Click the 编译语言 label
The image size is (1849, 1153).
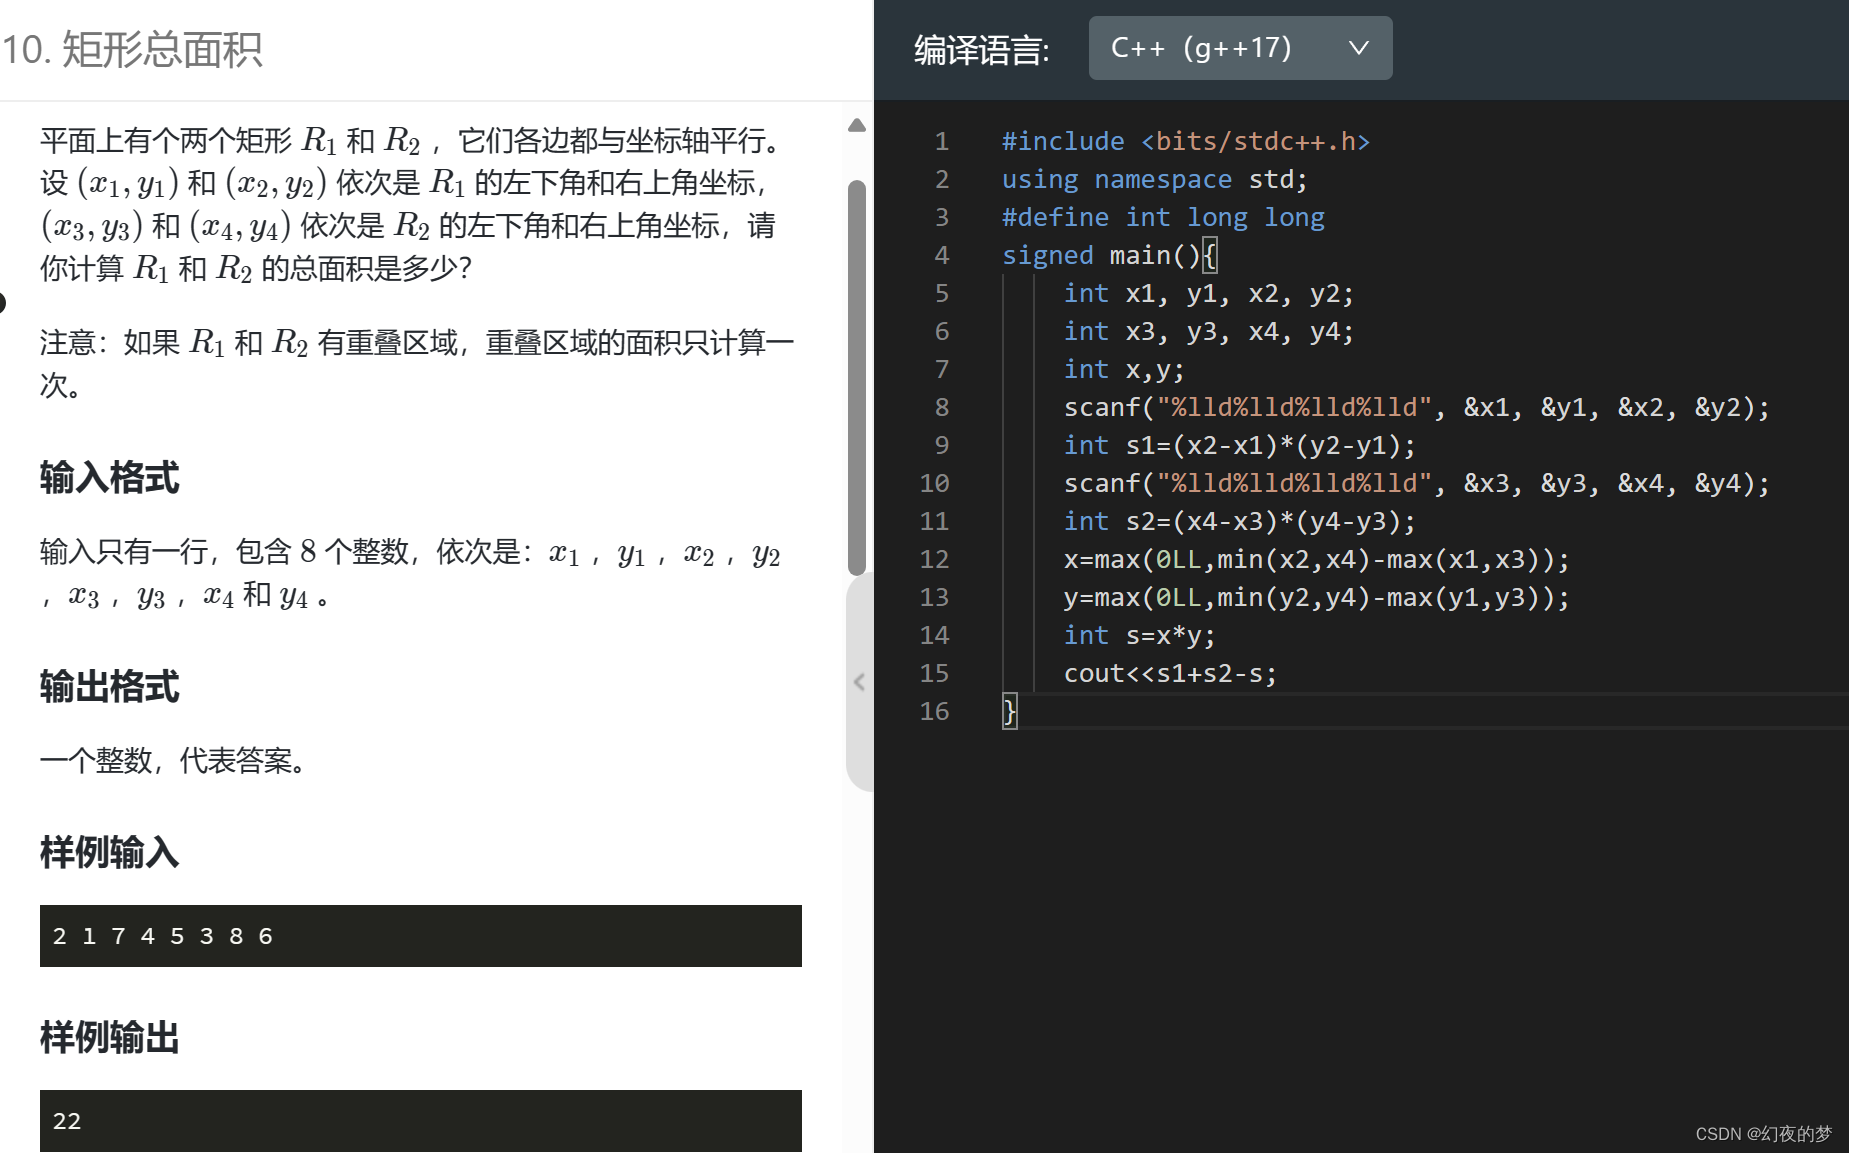tap(982, 49)
